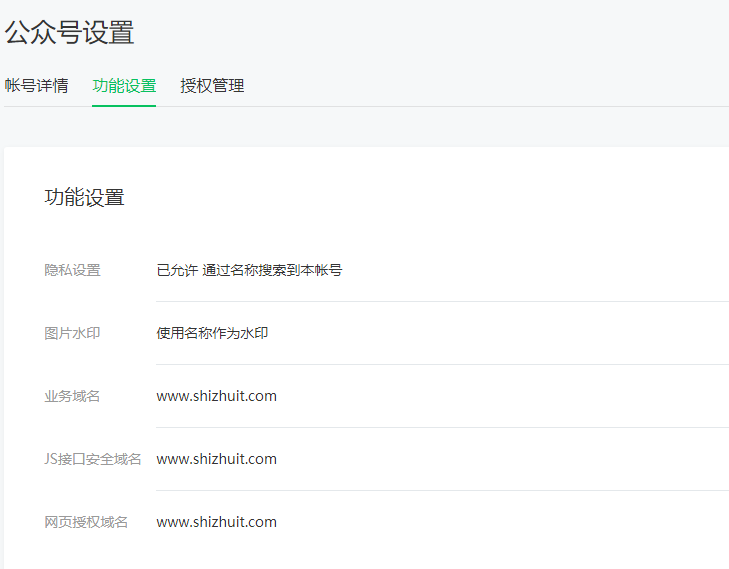729x569 pixels.
Task: Click the divider line below JS接口安全域名 row
Action: click(x=440, y=490)
